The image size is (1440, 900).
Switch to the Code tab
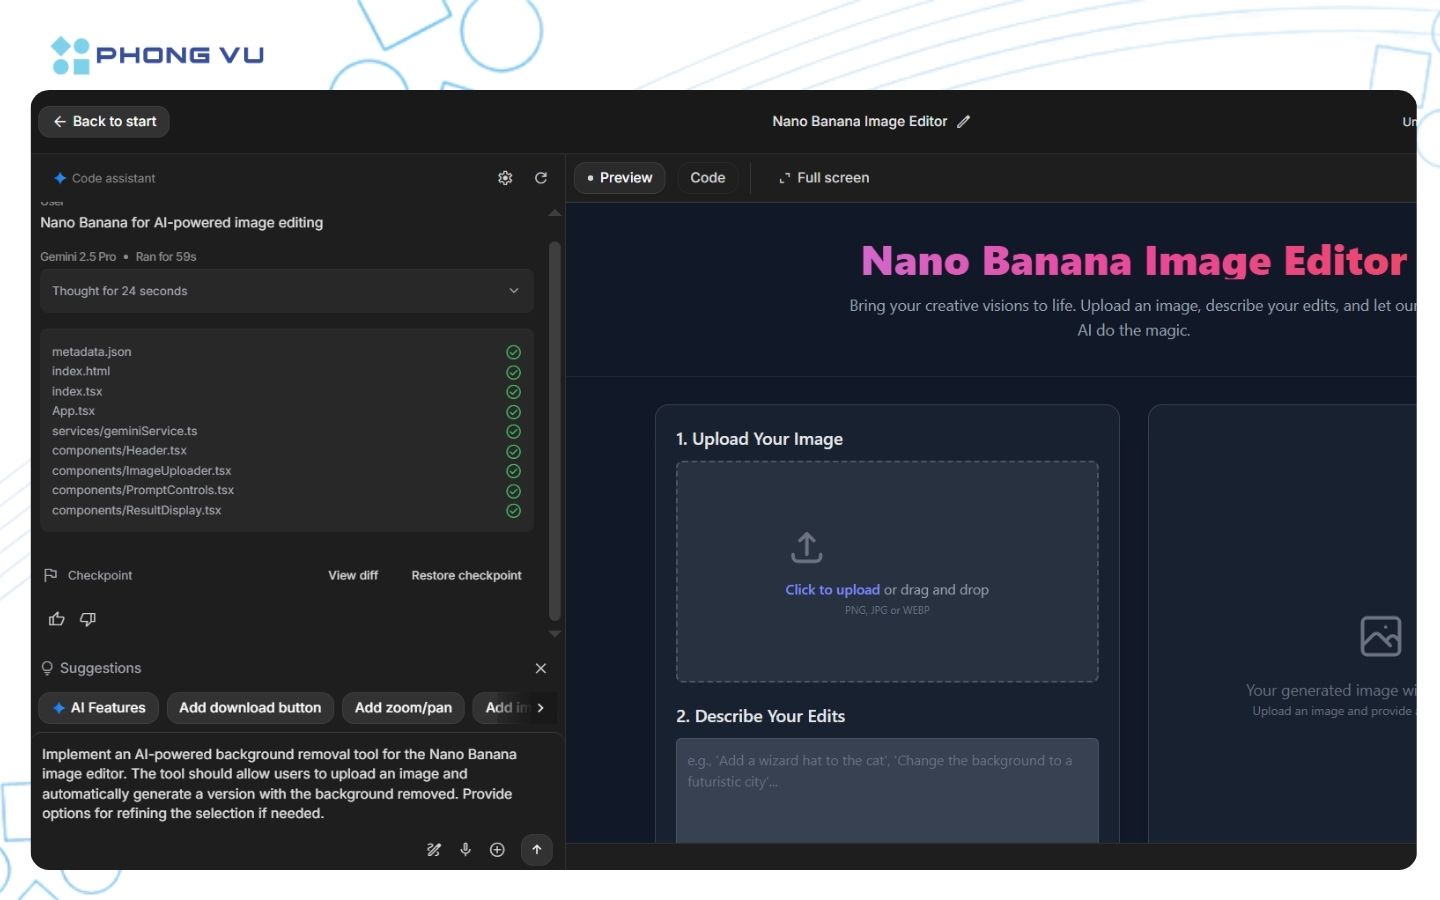(707, 177)
